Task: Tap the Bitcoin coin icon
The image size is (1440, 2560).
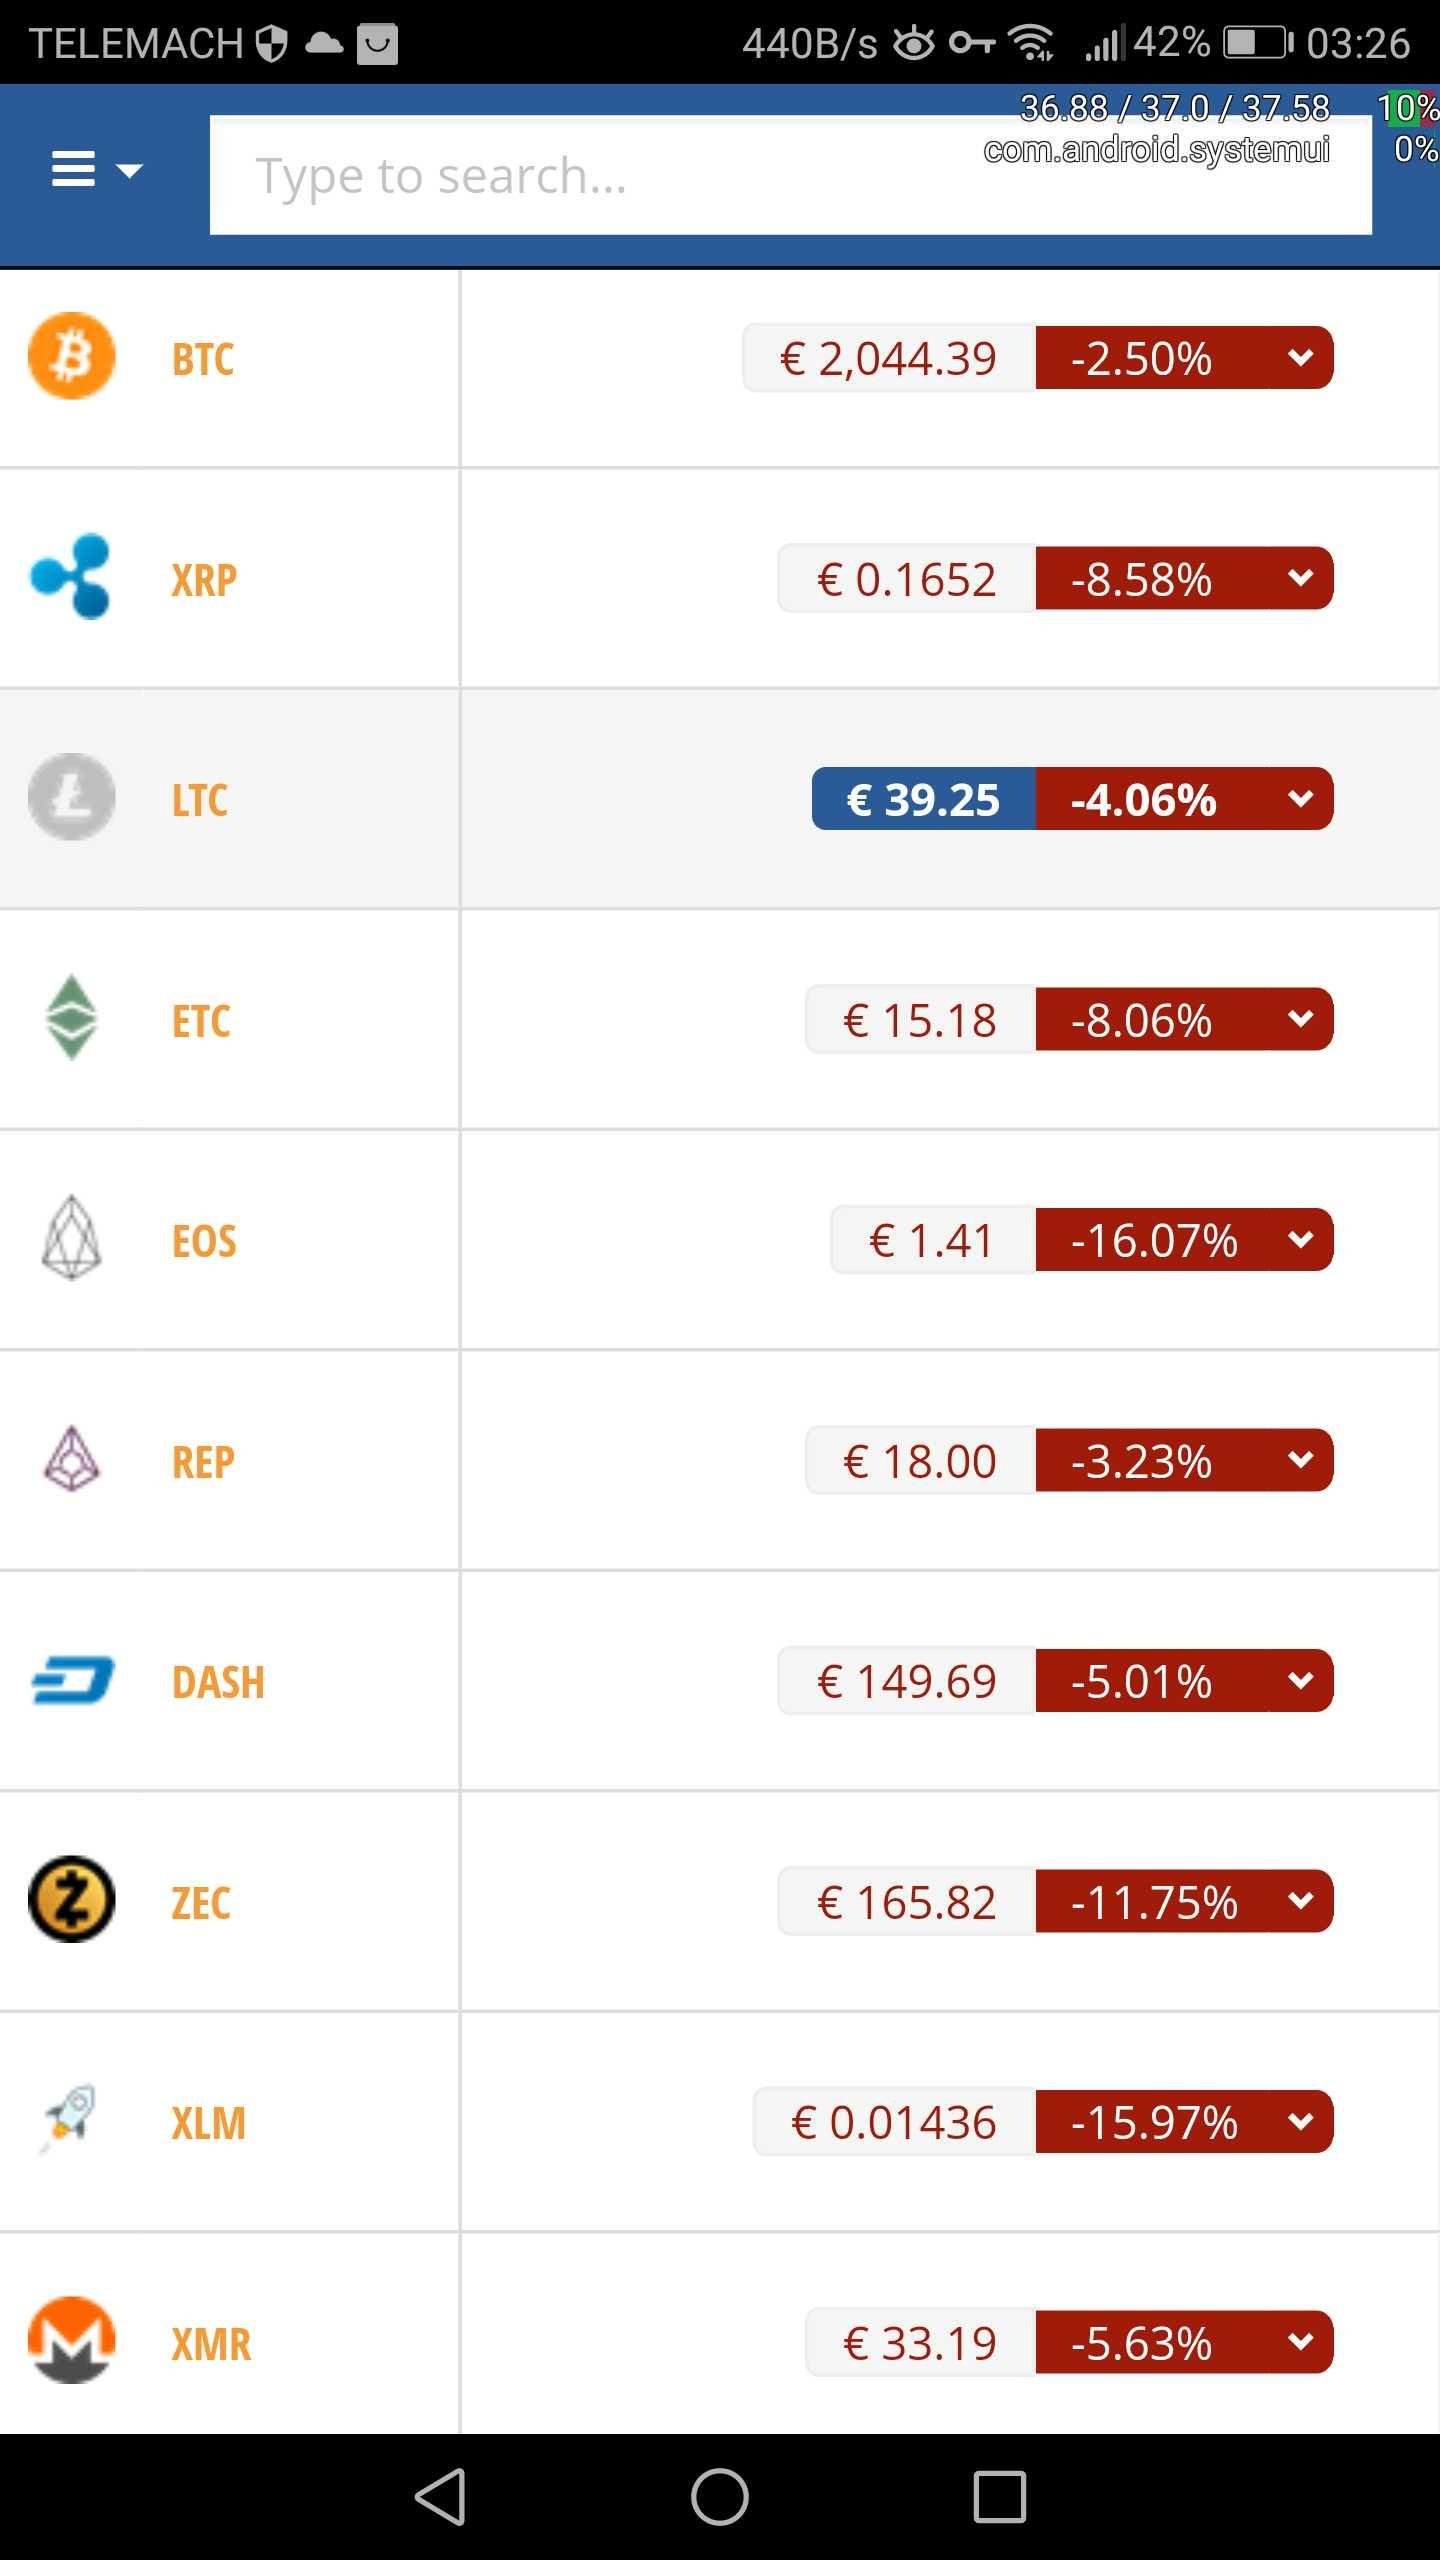Action: pos(71,357)
